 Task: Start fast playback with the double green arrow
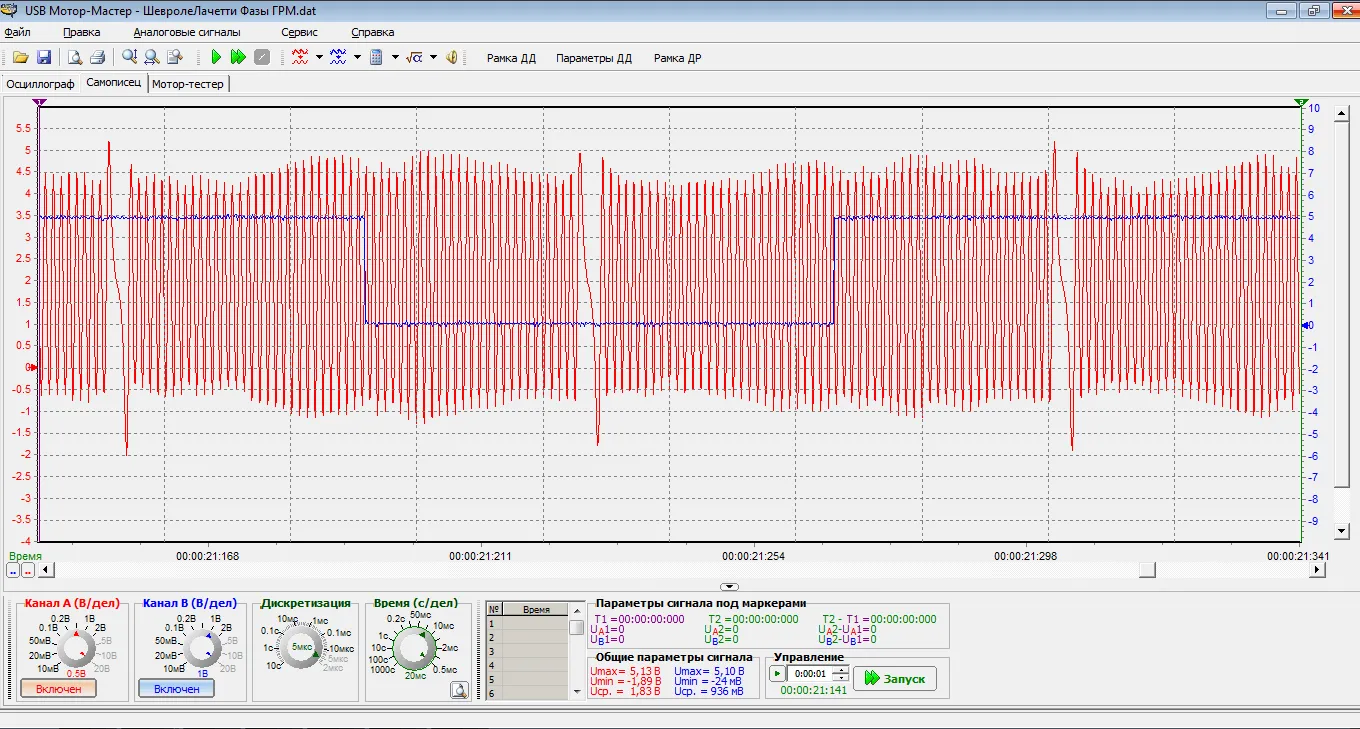tap(238, 57)
